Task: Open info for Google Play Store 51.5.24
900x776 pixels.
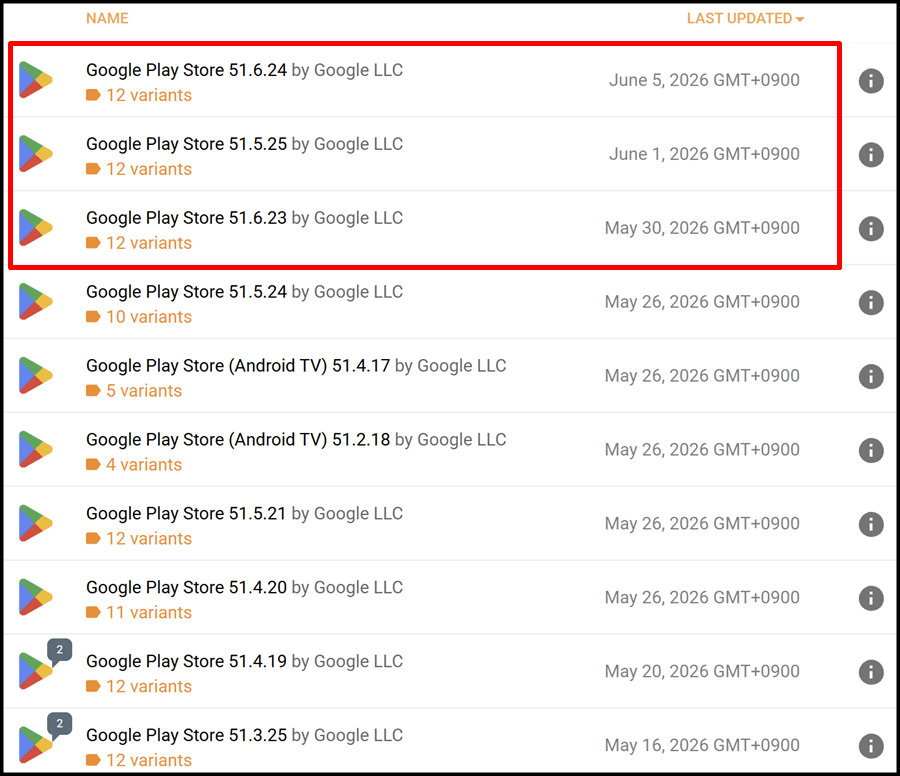Action: (871, 302)
